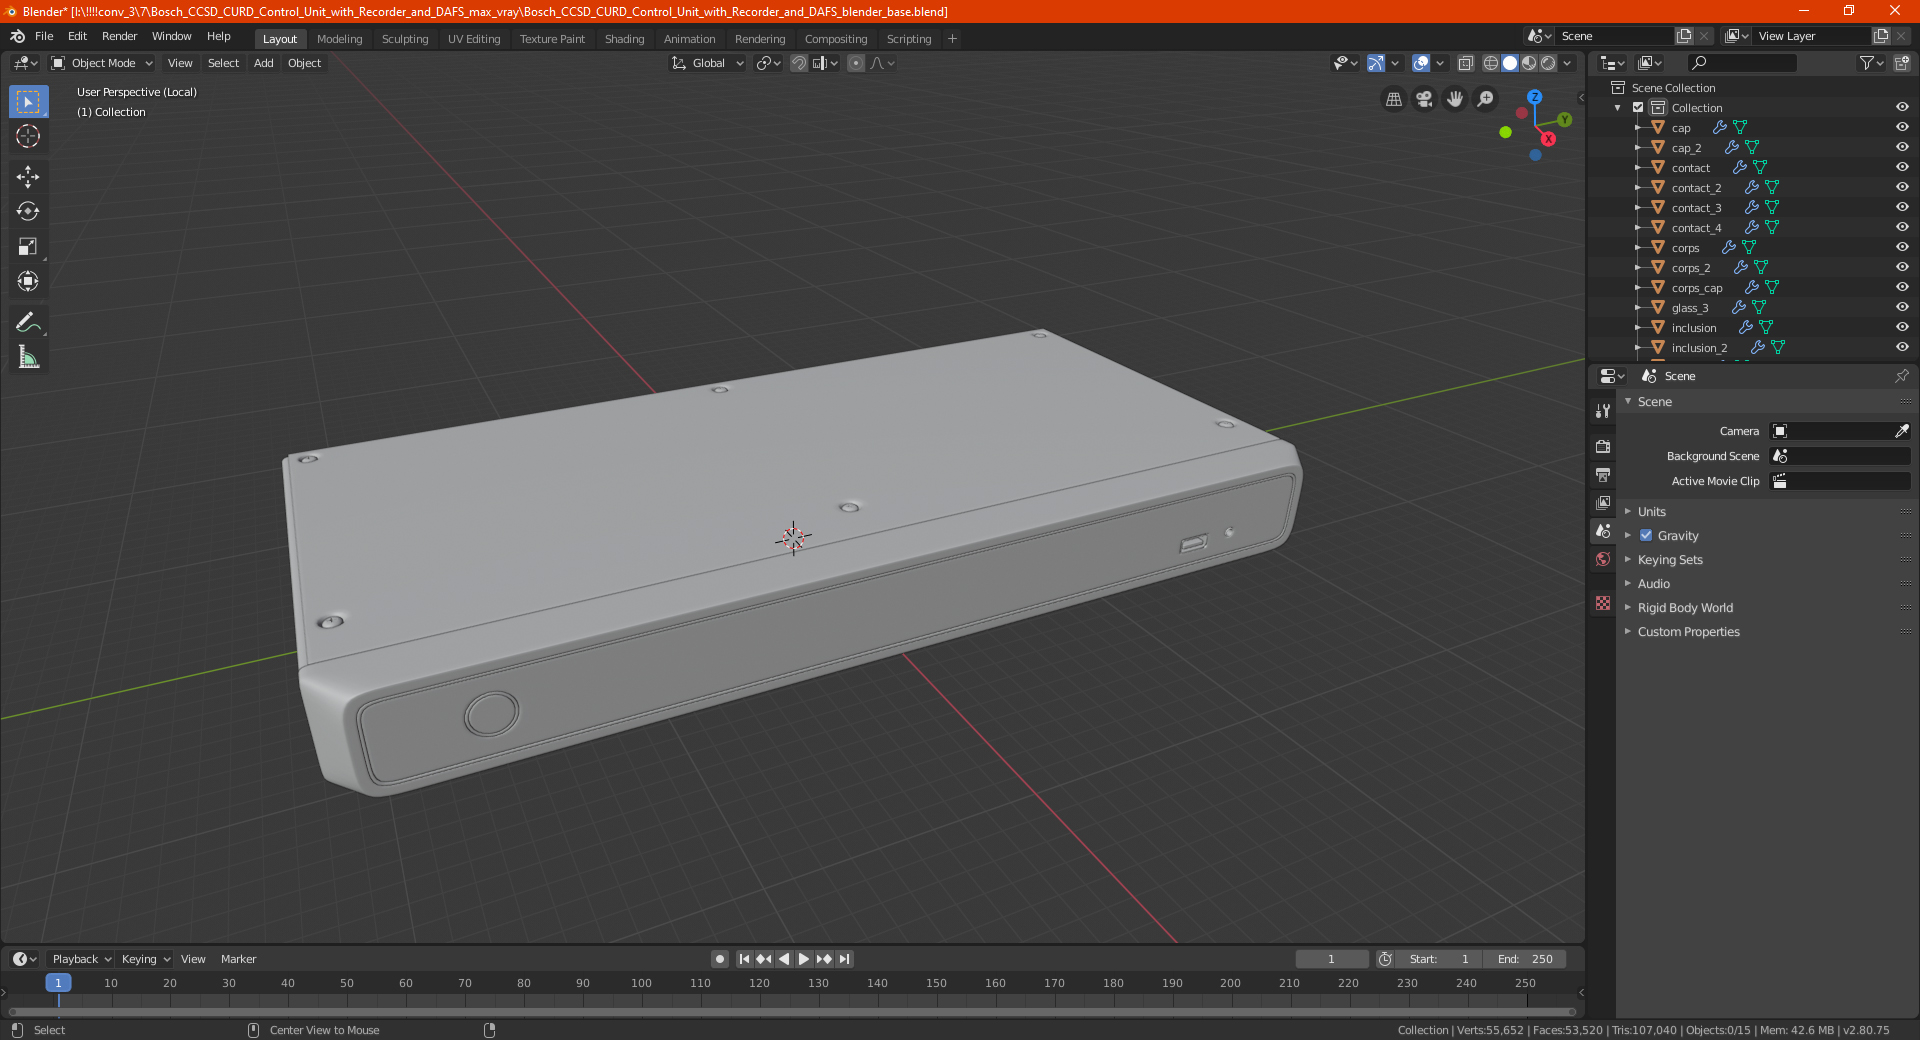Open Global transform orientation dropdown

pyautogui.click(x=707, y=63)
